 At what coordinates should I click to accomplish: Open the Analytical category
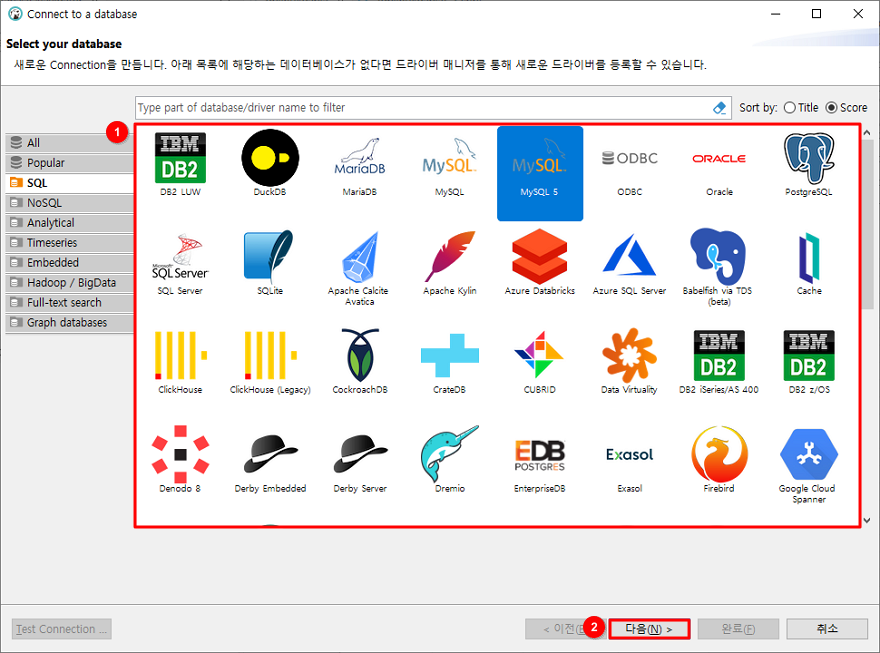(x=70, y=223)
